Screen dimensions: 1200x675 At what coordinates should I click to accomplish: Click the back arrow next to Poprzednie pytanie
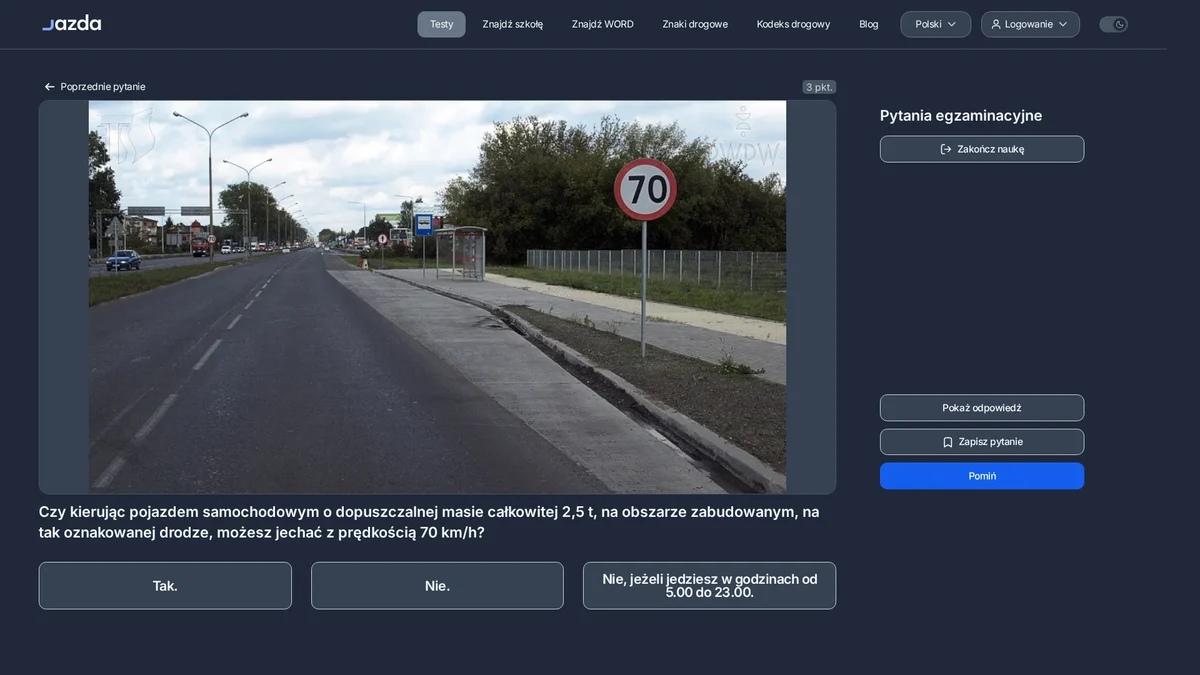pyautogui.click(x=49, y=87)
